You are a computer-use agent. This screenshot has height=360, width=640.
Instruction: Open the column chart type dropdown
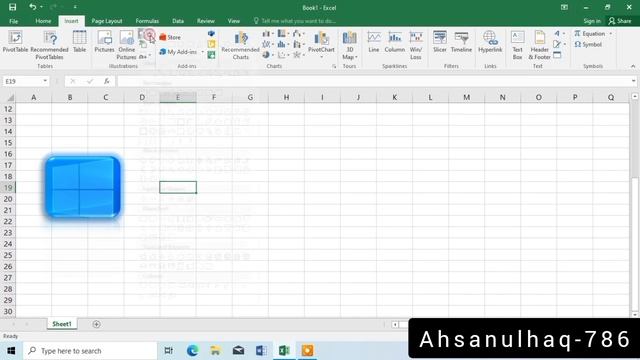coord(268,33)
